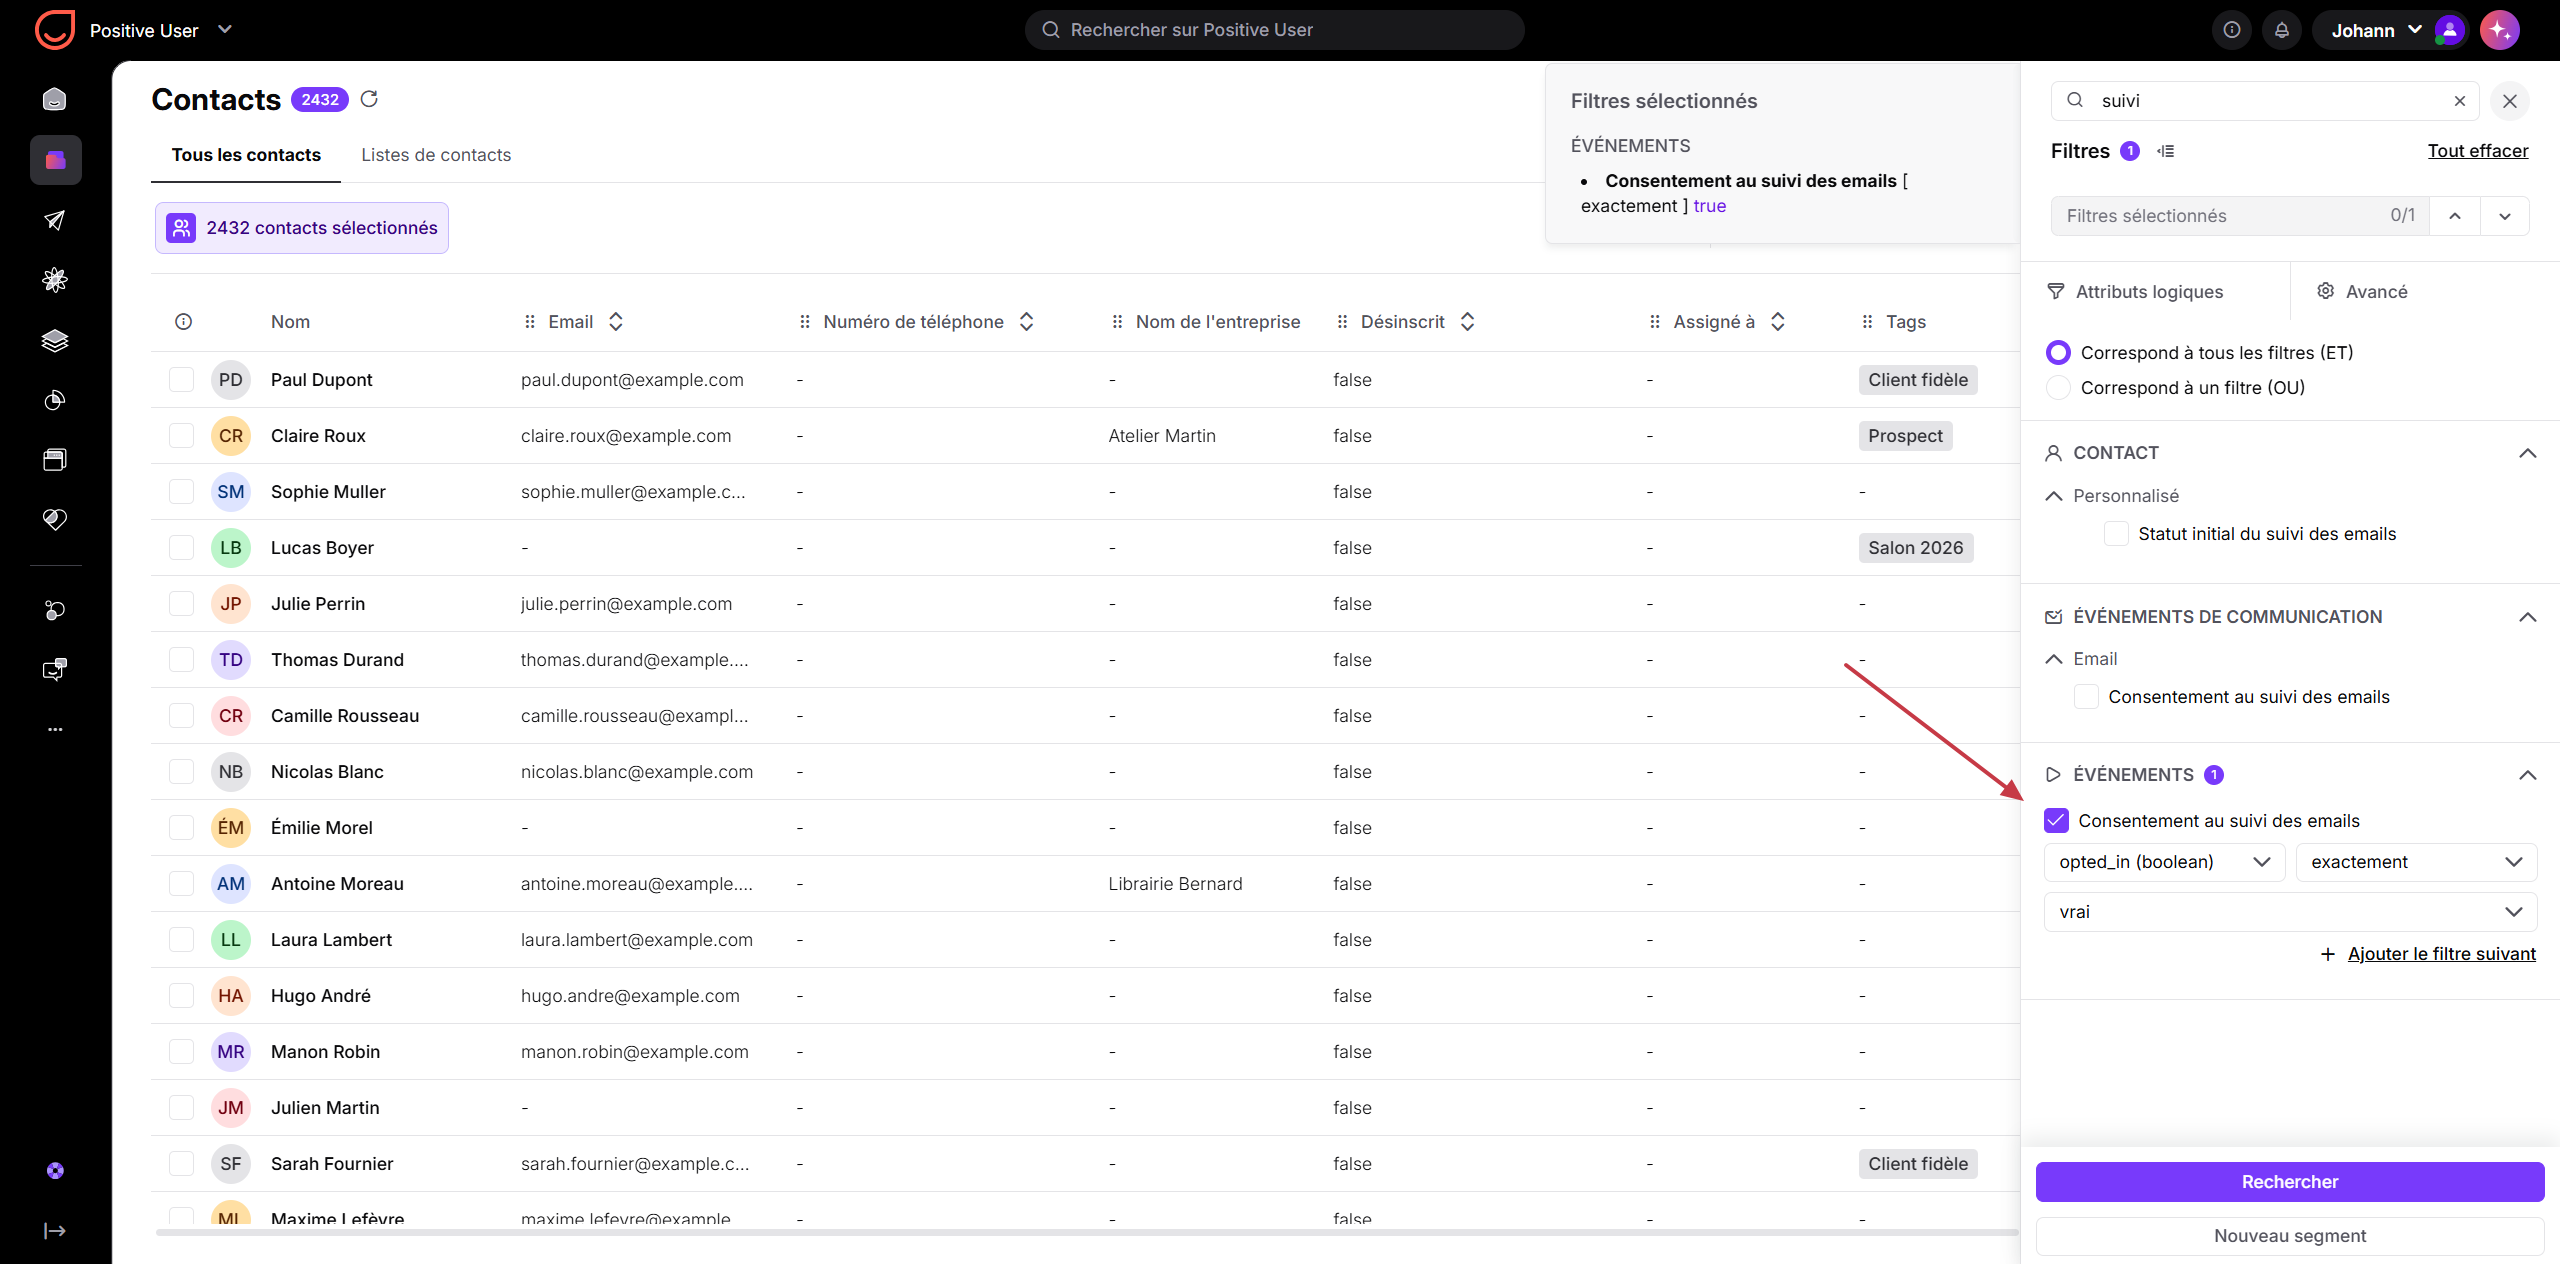Collapse the ÉVÉNEMENTS DE COMMUNICATION section
The height and width of the screenshot is (1264, 2560).
click(2527, 617)
